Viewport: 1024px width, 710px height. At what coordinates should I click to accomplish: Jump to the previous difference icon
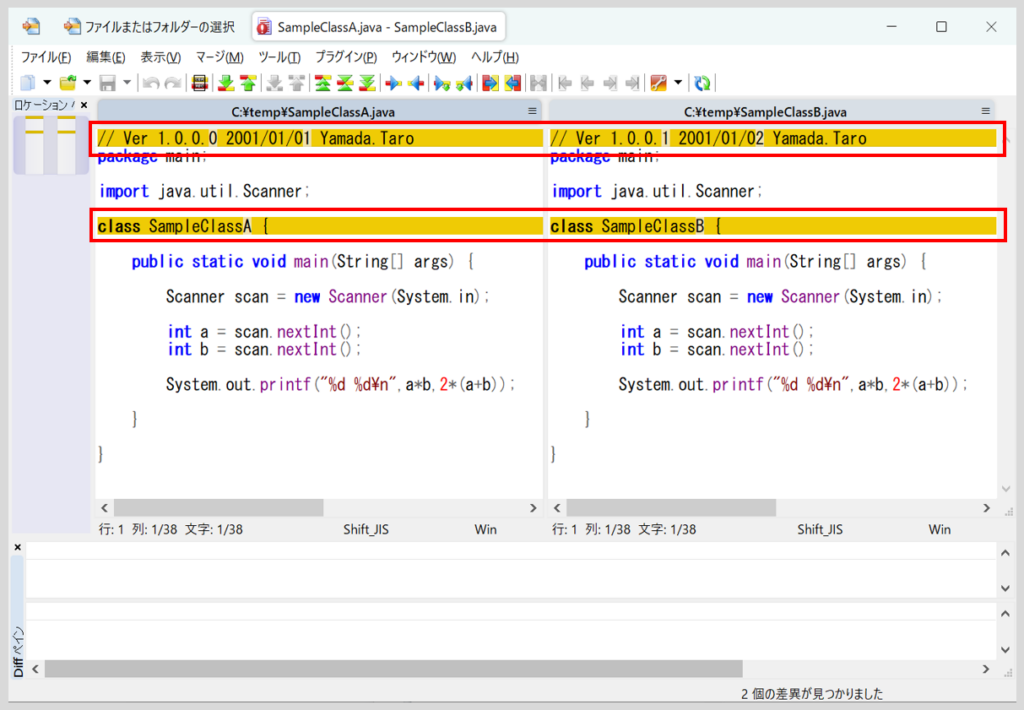pos(248,83)
